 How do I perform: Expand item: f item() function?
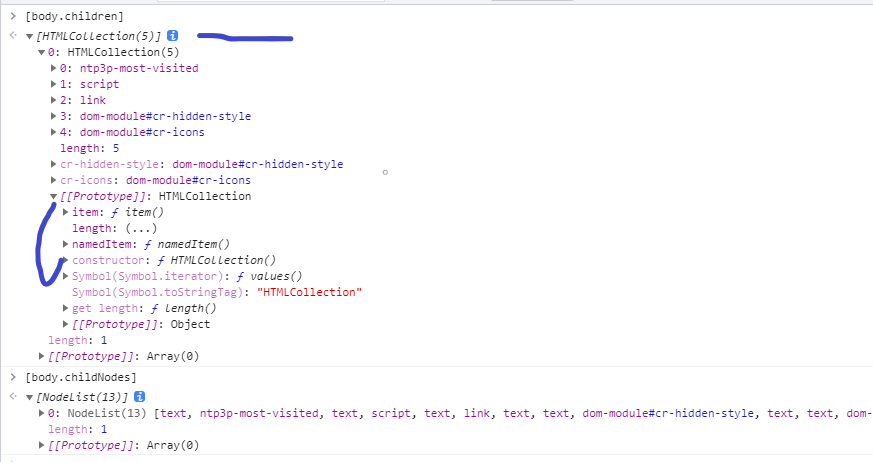tap(66, 212)
